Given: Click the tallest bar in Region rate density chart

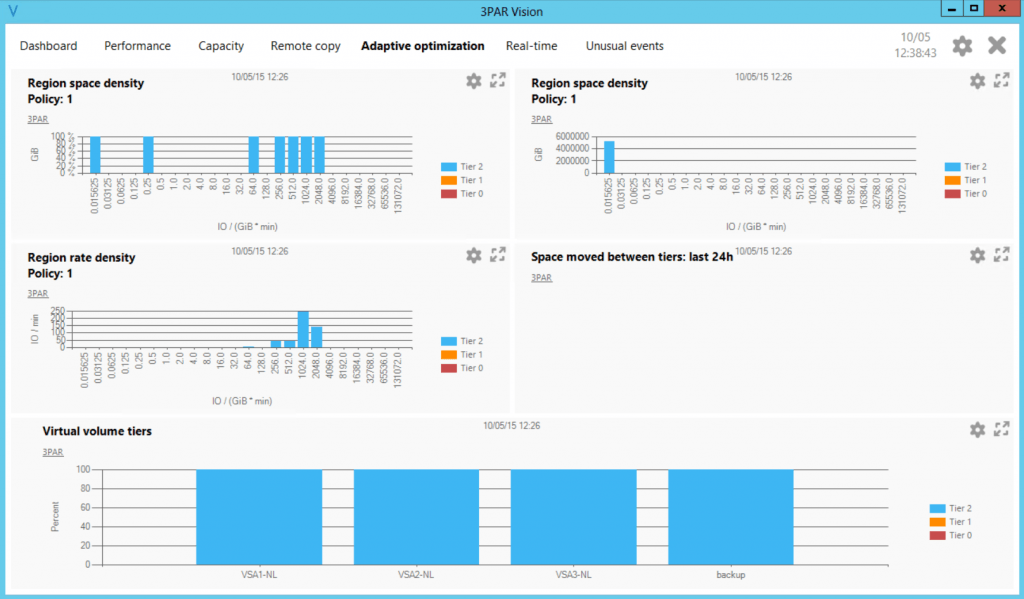Looking at the screenshot, I should pyautogui.click(x=303, y=329).
